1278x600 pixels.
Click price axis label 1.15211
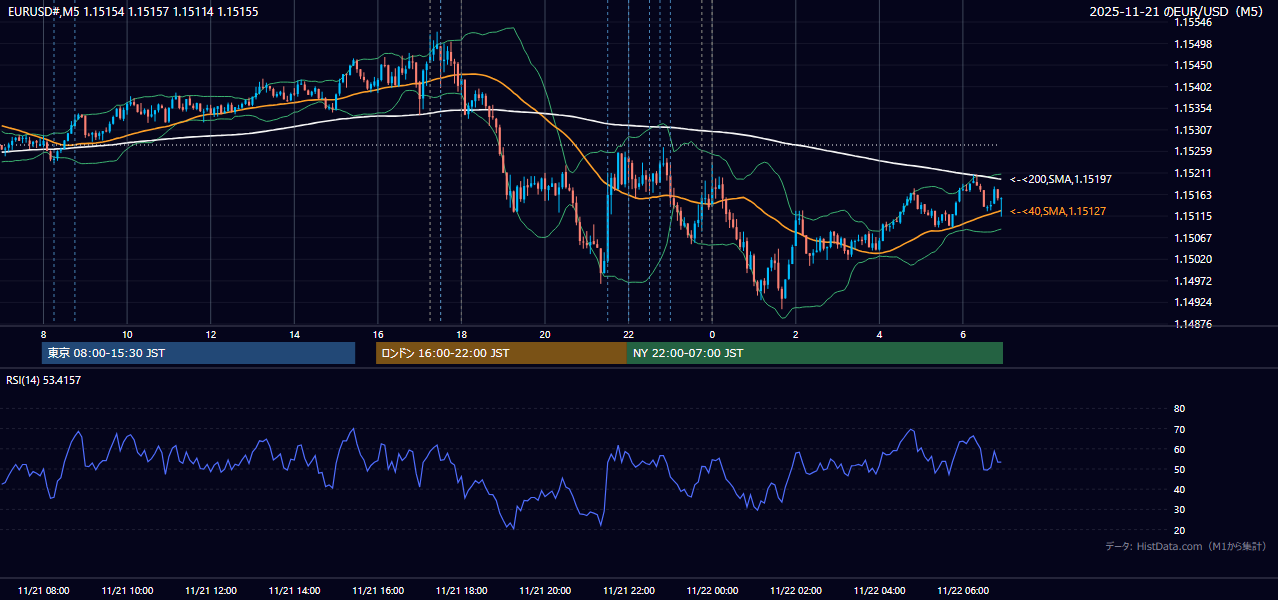[x=1193, y=173]
